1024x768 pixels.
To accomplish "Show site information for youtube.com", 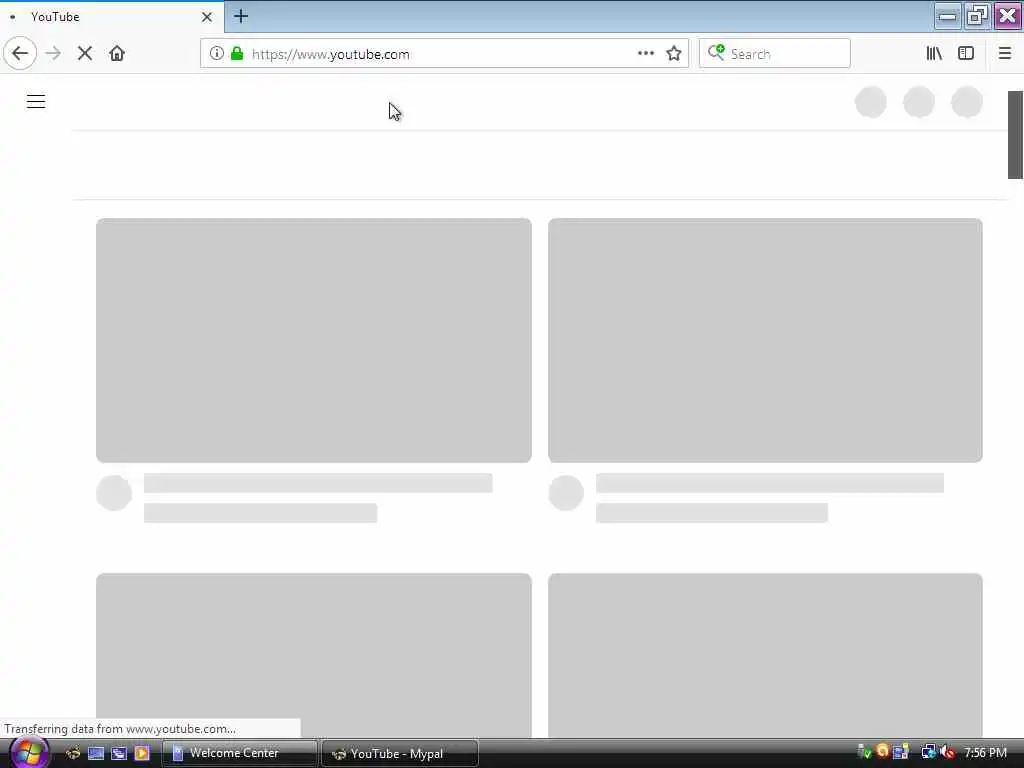I will pyautogui.click(x=217, y=54).
